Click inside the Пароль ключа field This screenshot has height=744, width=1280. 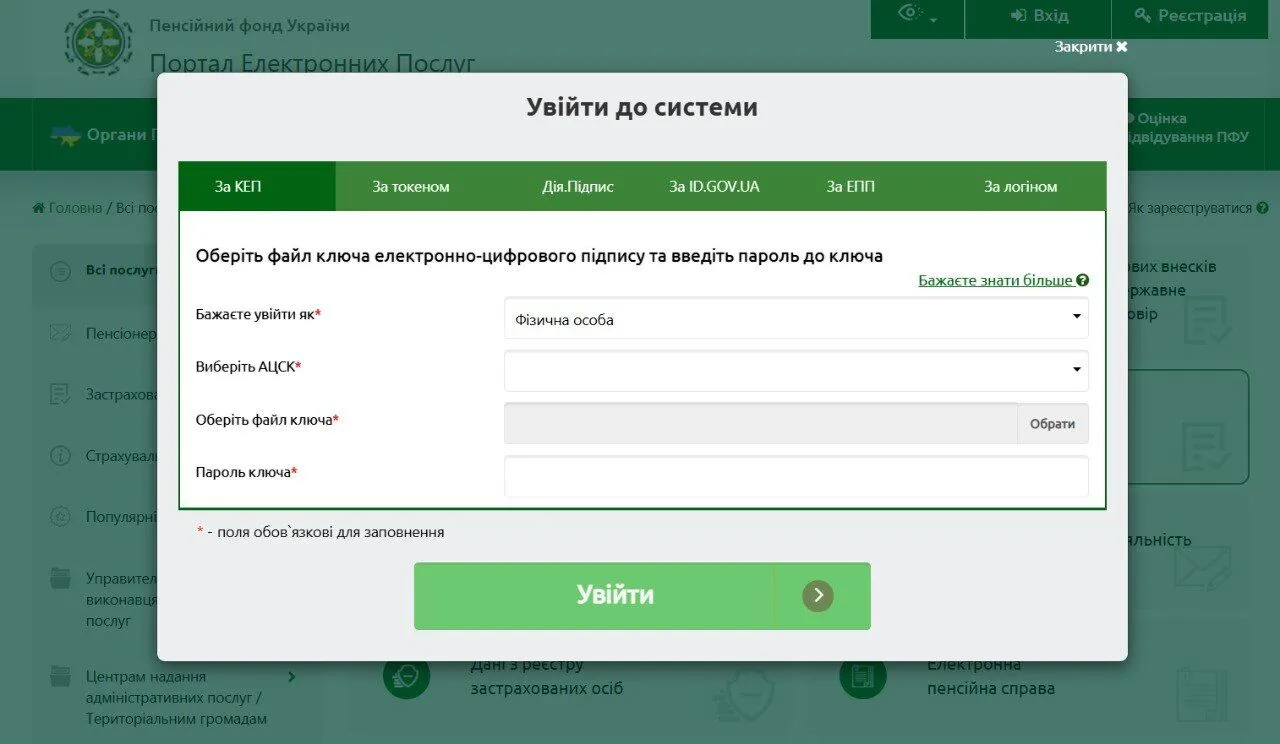click(795, 476)
